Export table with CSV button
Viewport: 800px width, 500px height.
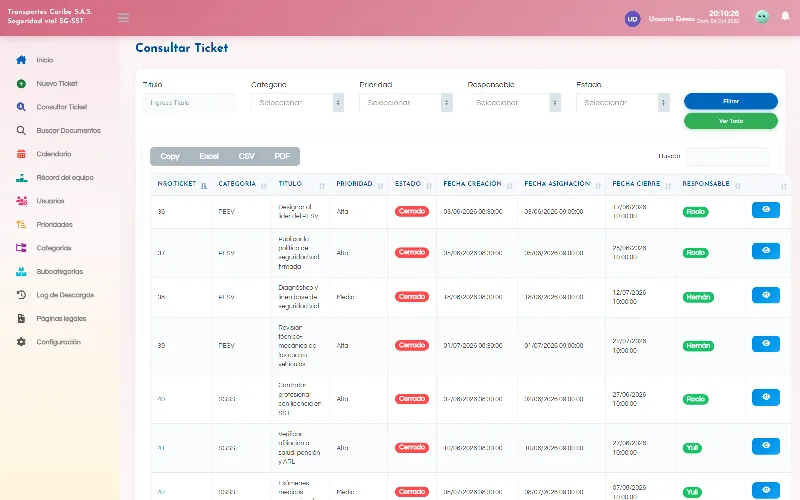tap(246, 156)
